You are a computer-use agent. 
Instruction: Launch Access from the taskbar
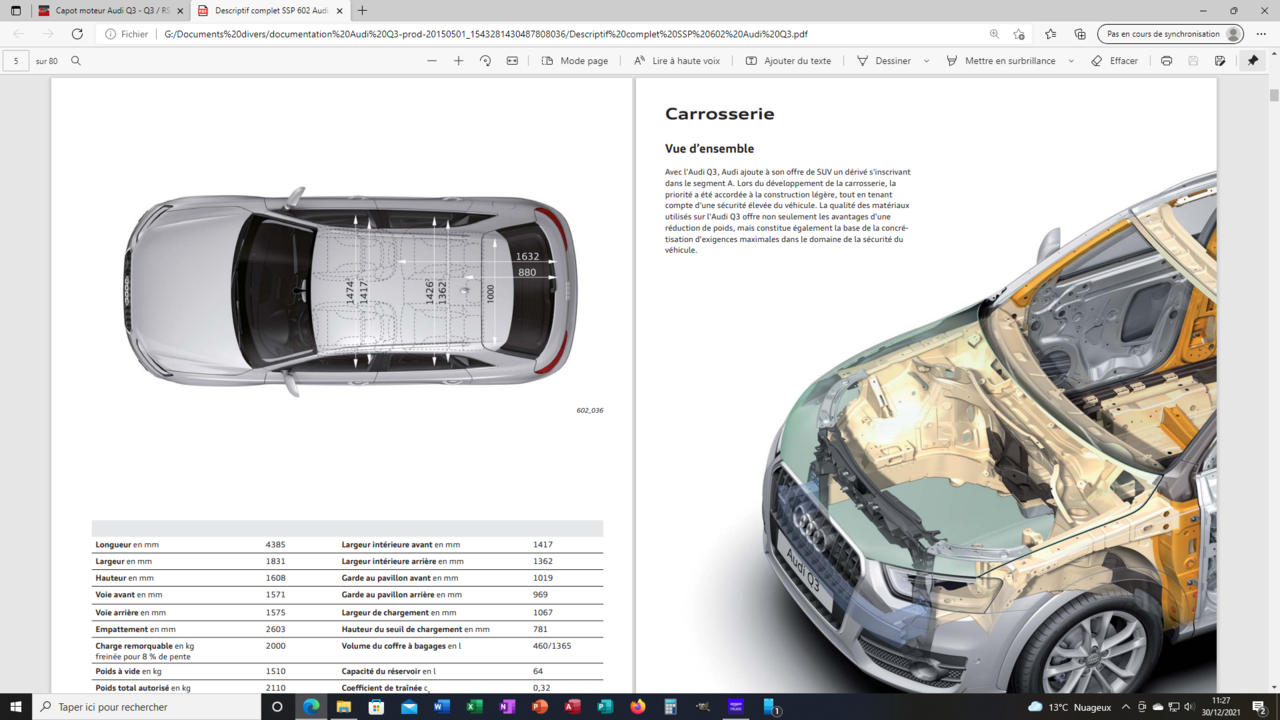pos(572,707)
